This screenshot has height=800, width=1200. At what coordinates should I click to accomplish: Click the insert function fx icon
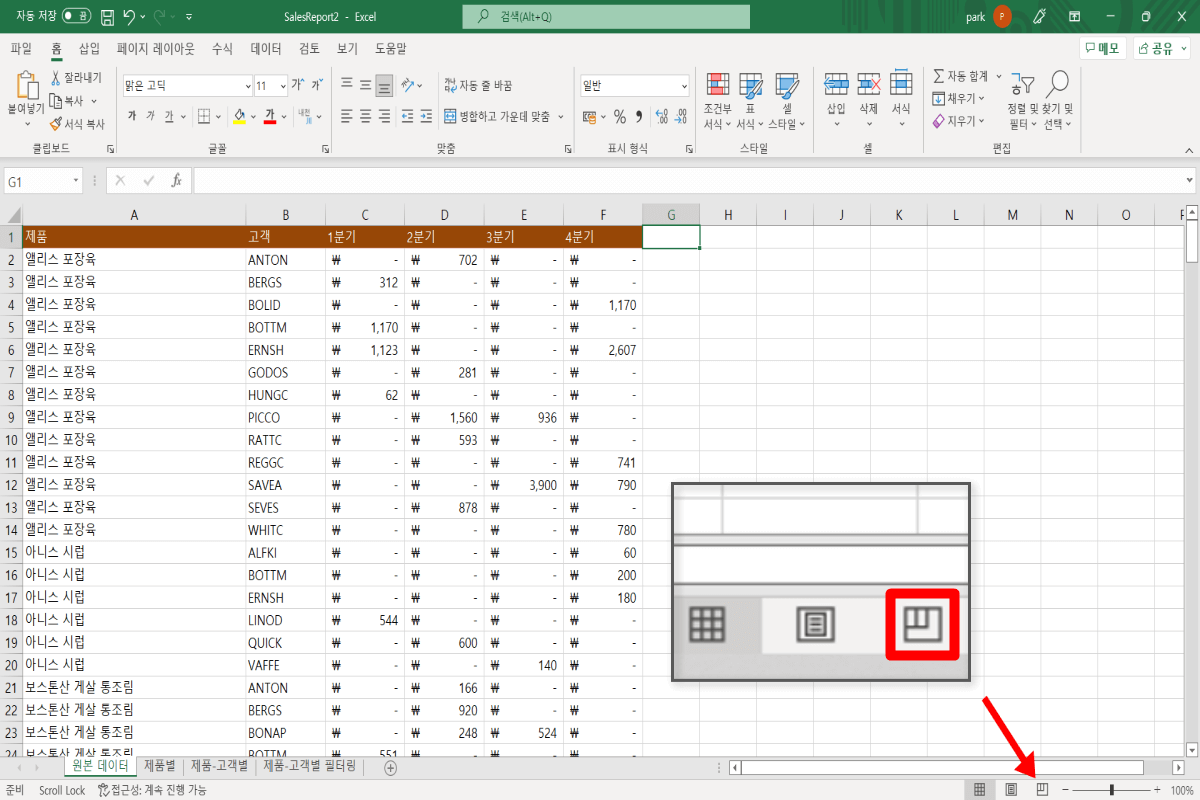point(176,181)
